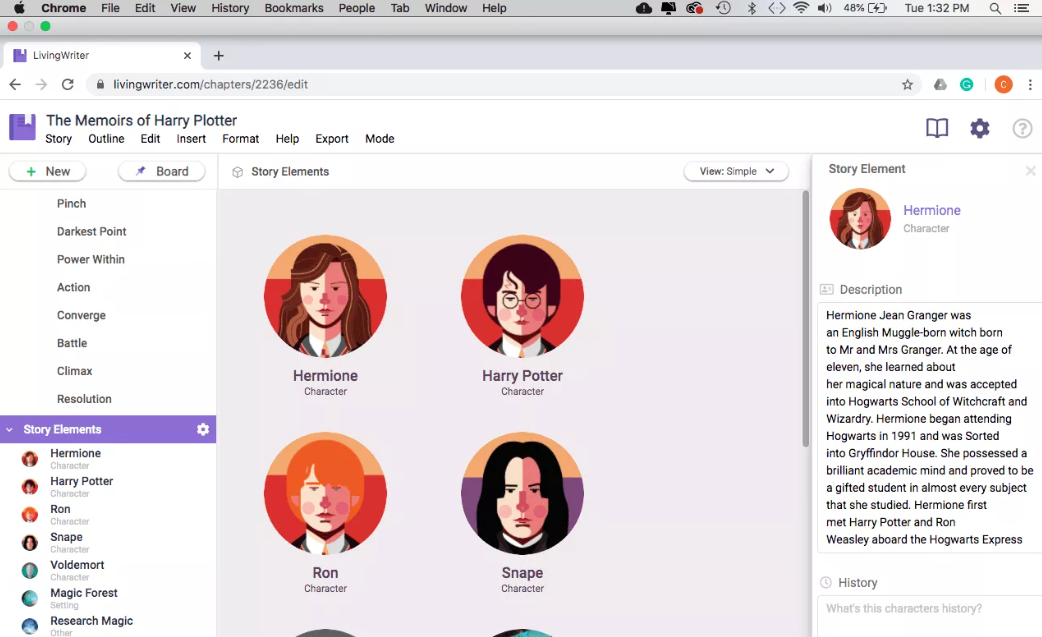Click the help question mark icon
The height and width of the screenshot is (637, 1042).
1019,128
